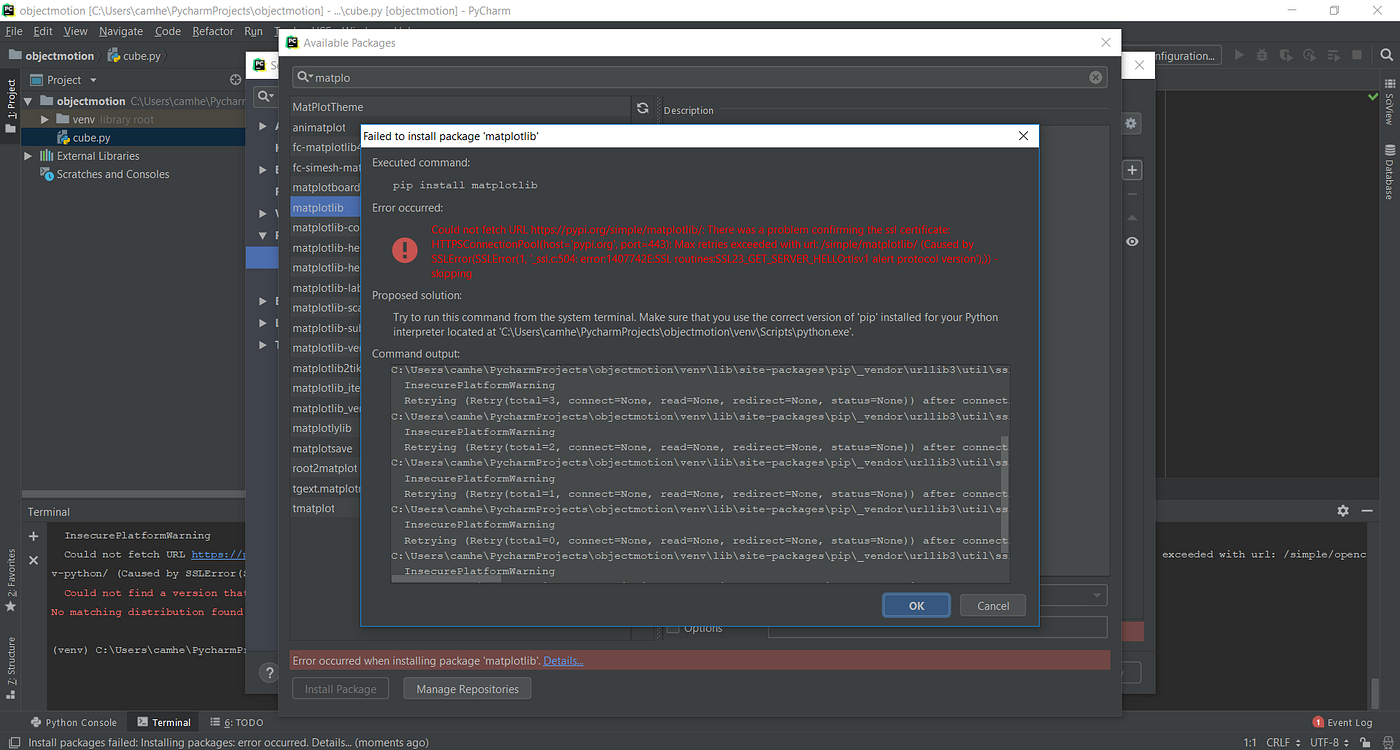Open the Refactor menu
This screenshot has width=1400, height=750.
tap(213, 31)
